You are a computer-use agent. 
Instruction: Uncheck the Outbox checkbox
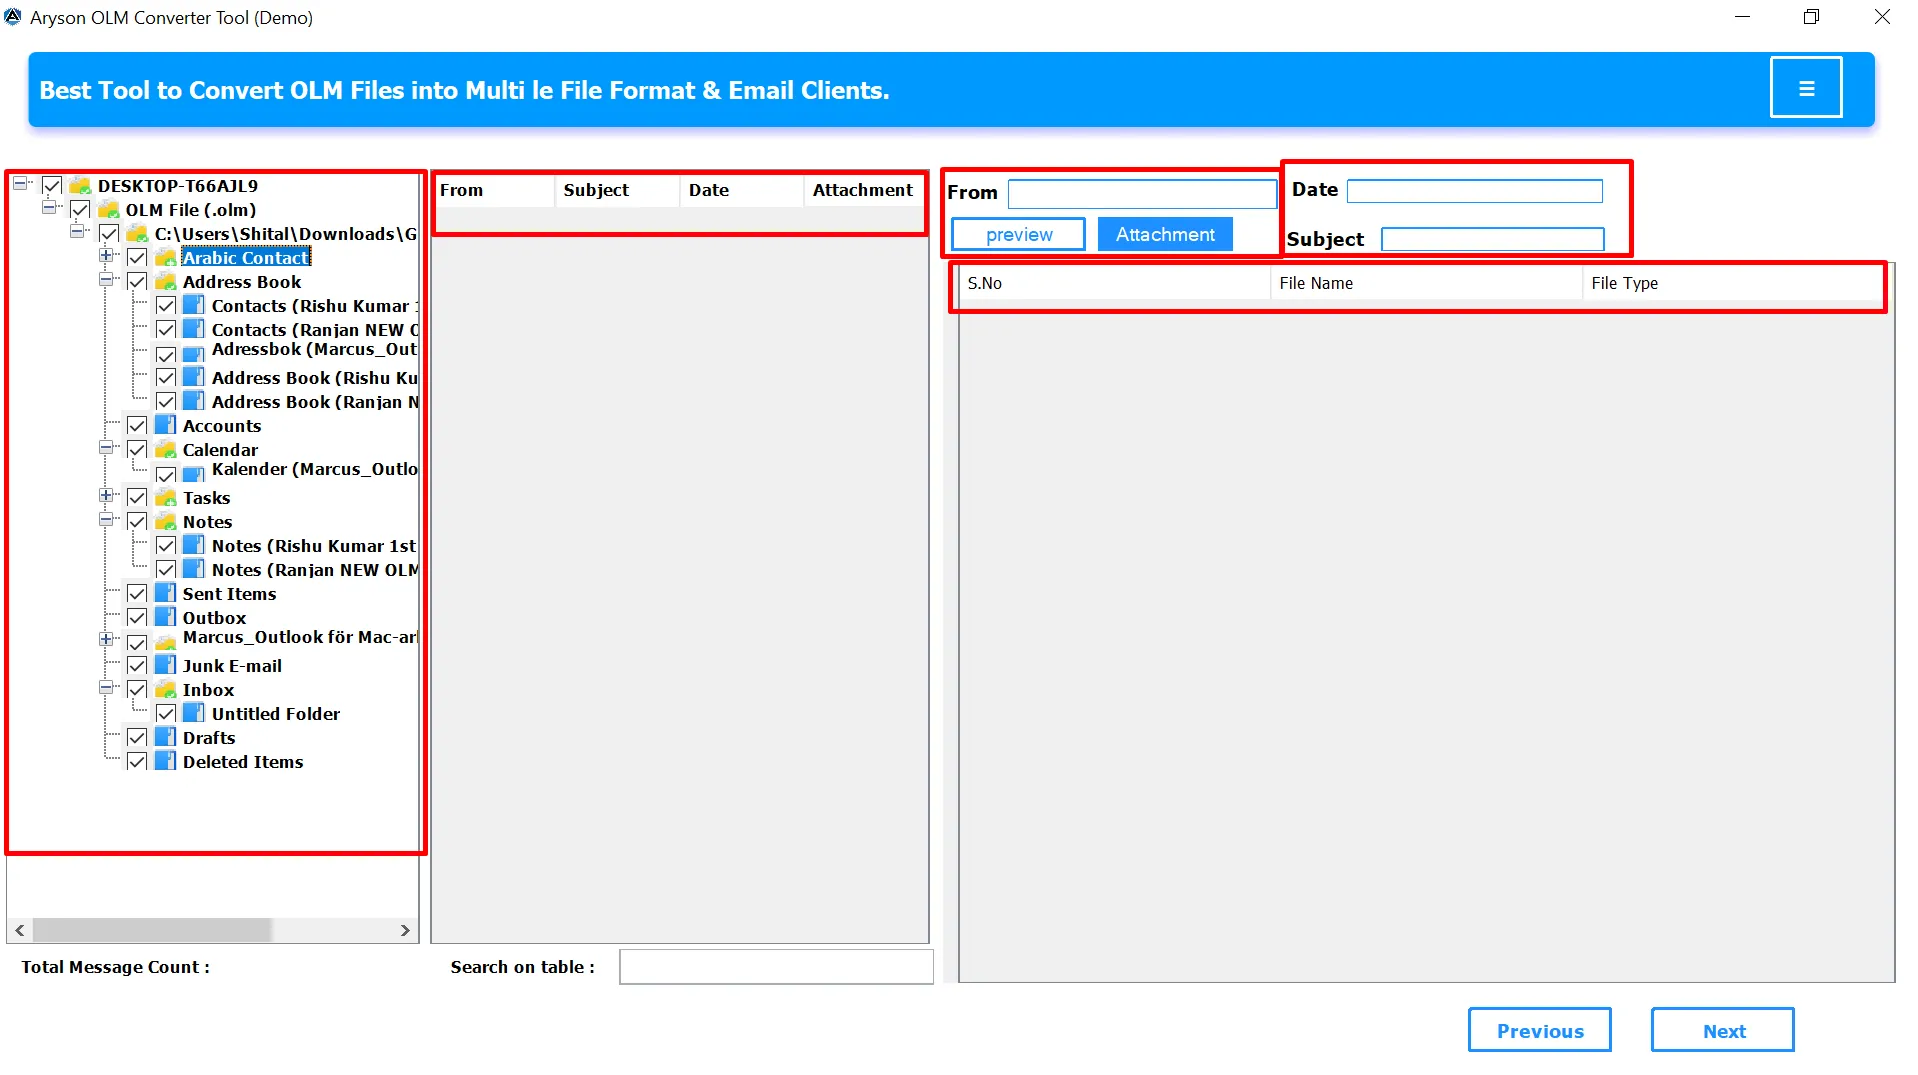click(x=137, y=617)
